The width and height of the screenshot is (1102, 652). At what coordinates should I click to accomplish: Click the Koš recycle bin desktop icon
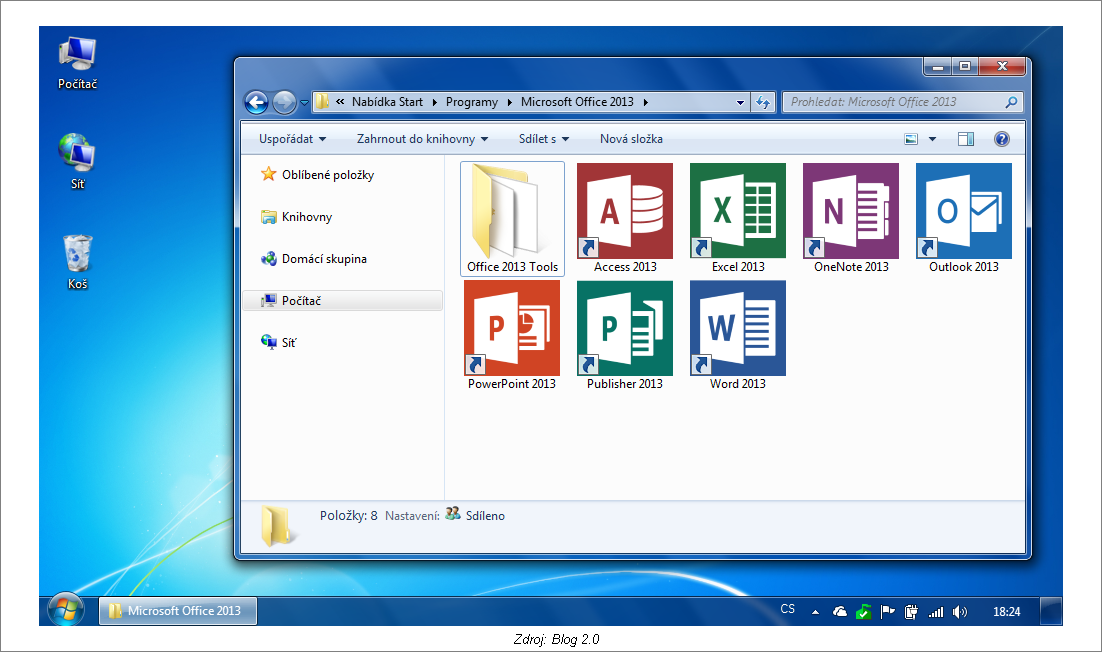77,256
